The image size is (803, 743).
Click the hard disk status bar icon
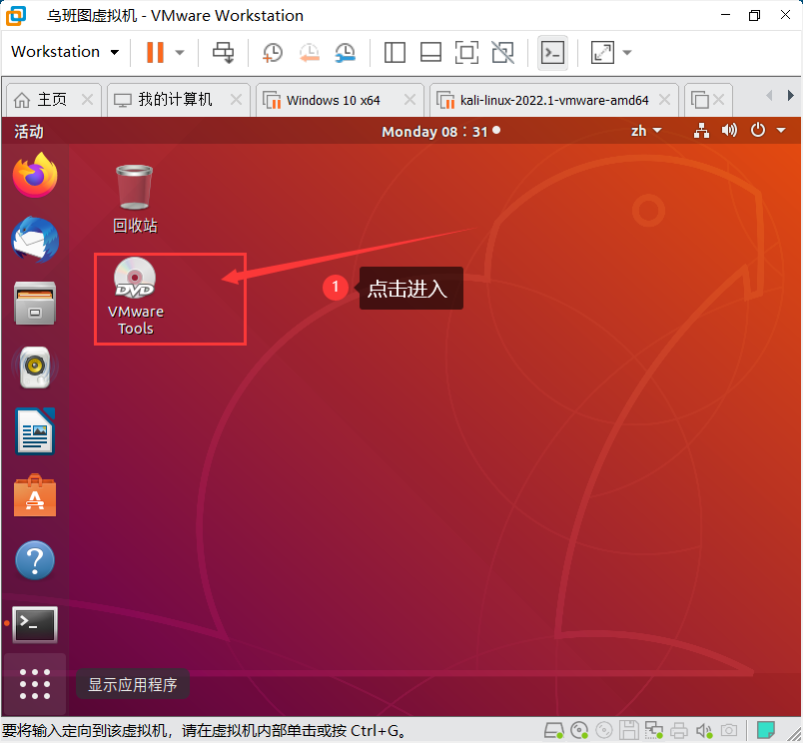(554, 730)
